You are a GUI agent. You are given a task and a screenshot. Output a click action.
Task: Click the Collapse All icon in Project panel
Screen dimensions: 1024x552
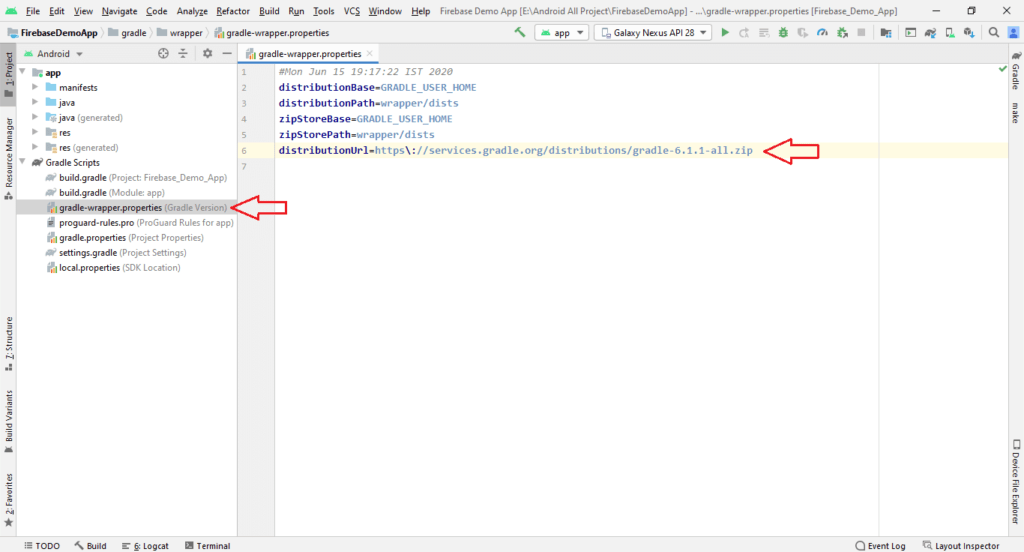pos(183,54)
